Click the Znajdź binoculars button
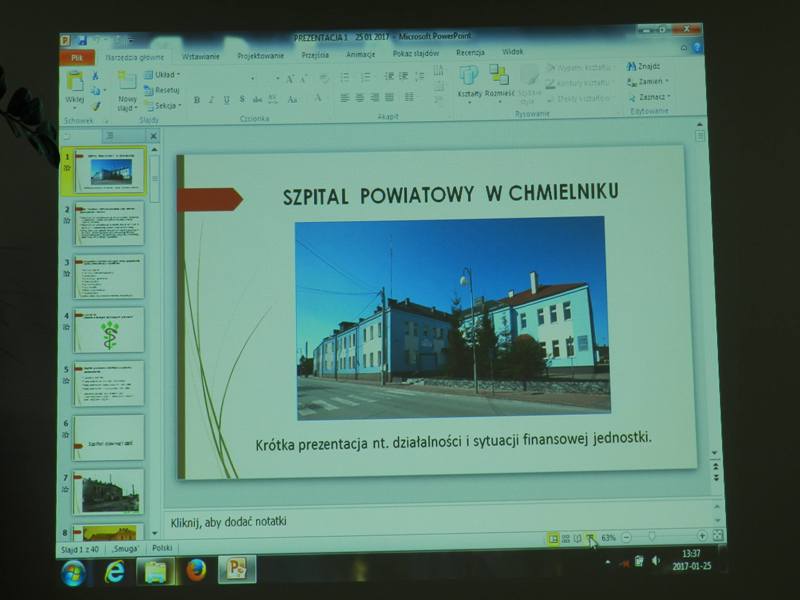The image size is (800, 600). click(x=644, y=66)
